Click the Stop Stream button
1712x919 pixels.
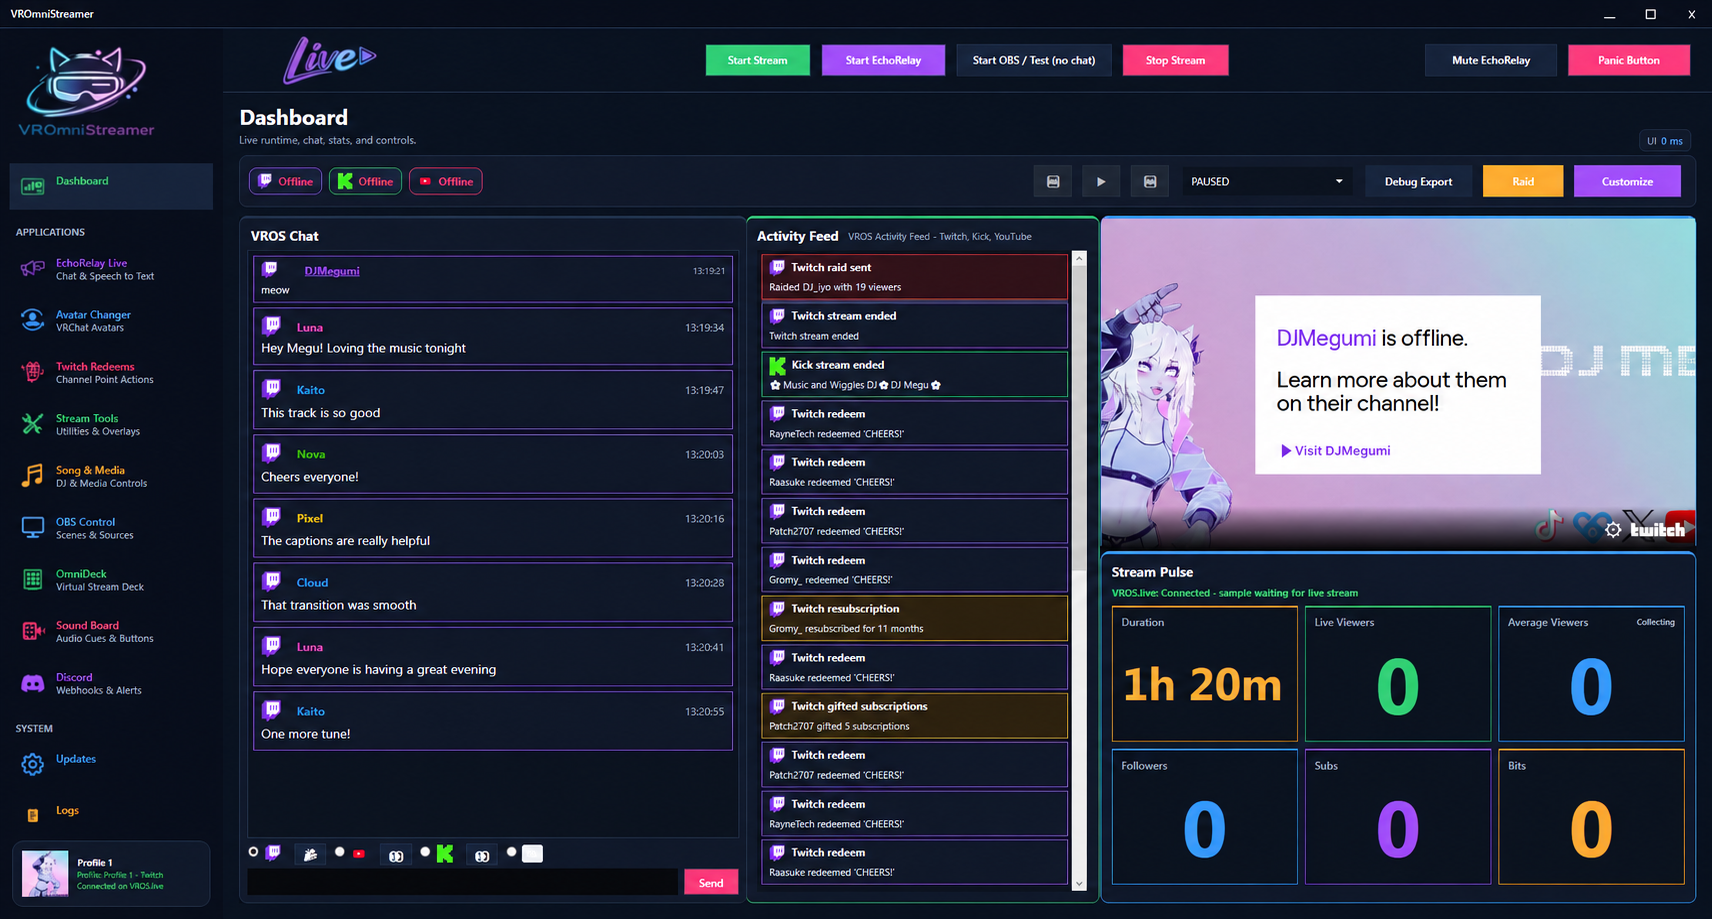(1175, 60)
